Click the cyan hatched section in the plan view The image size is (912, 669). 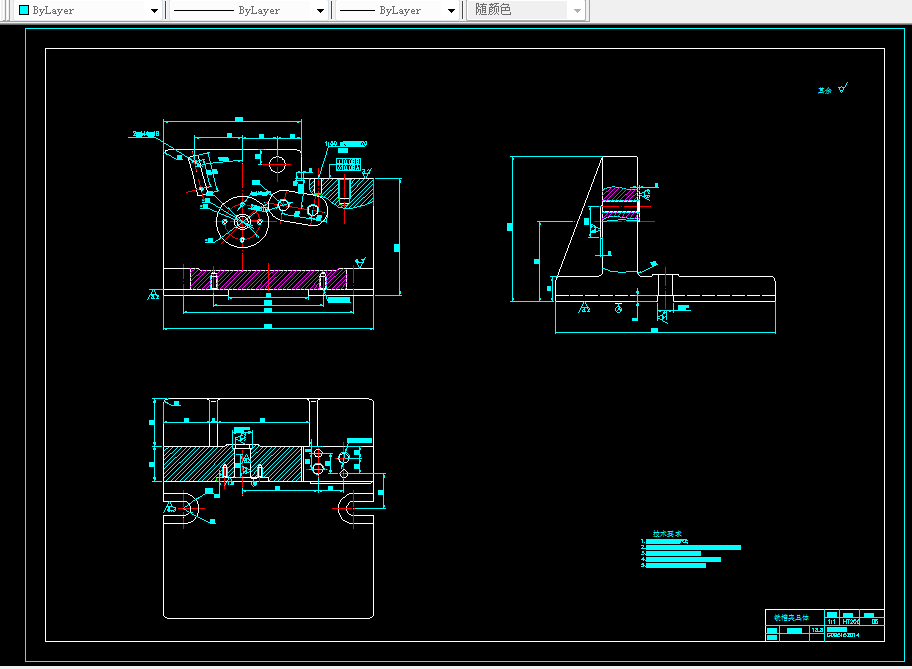tap(233, 464)
